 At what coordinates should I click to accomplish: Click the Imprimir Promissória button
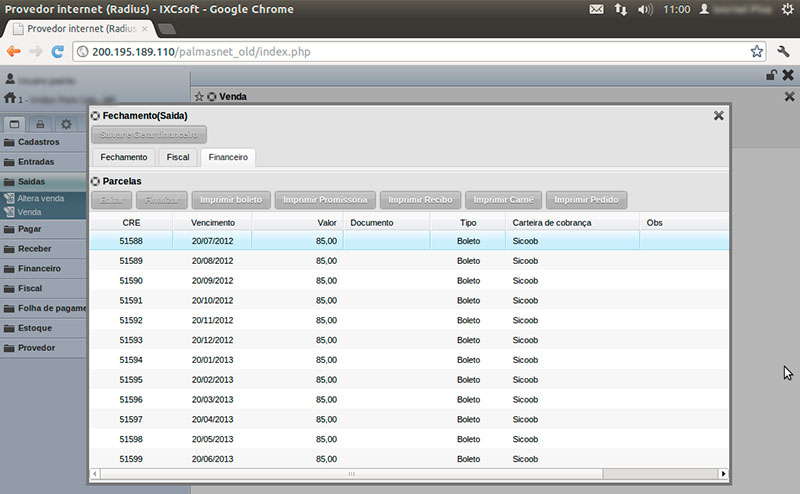click(325, 200)
